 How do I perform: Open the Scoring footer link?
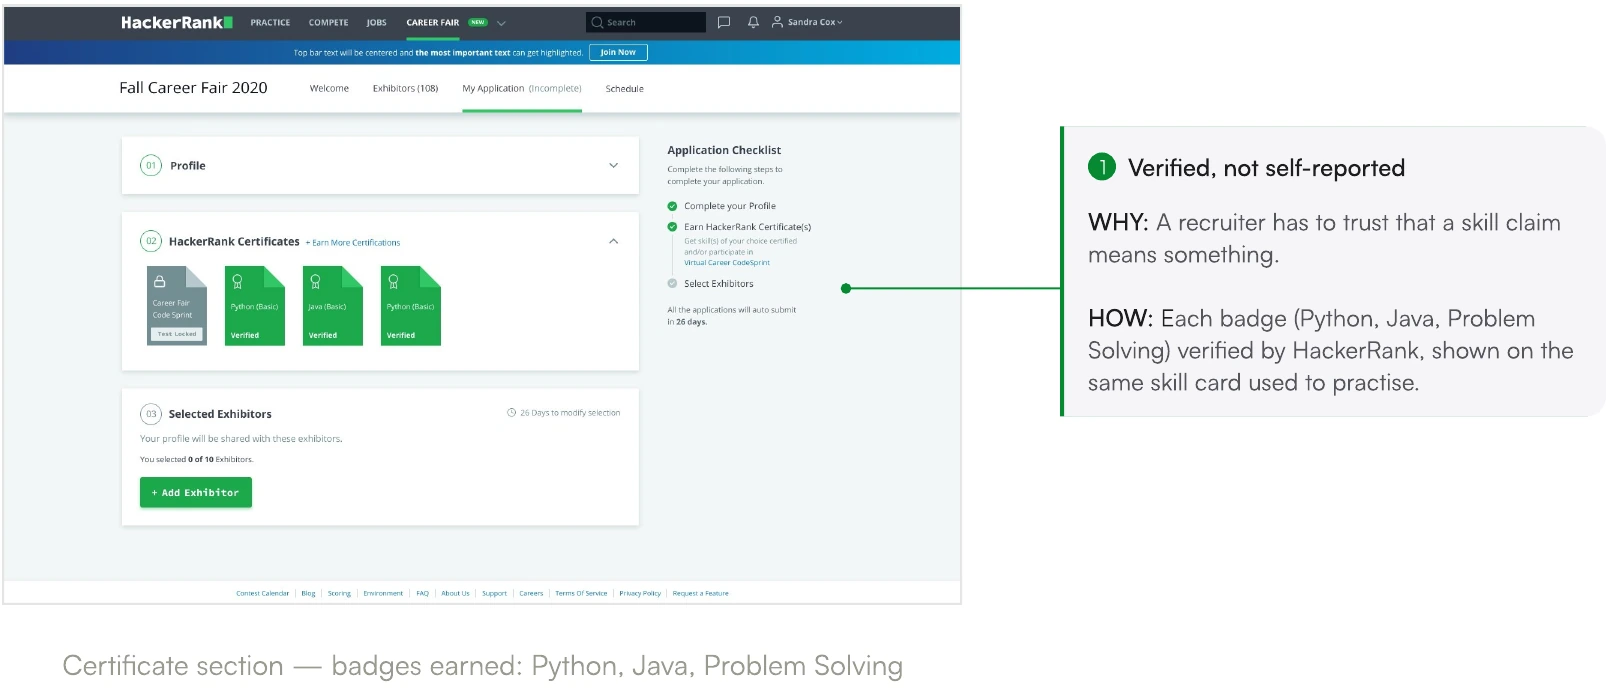(x=339, y=593)
